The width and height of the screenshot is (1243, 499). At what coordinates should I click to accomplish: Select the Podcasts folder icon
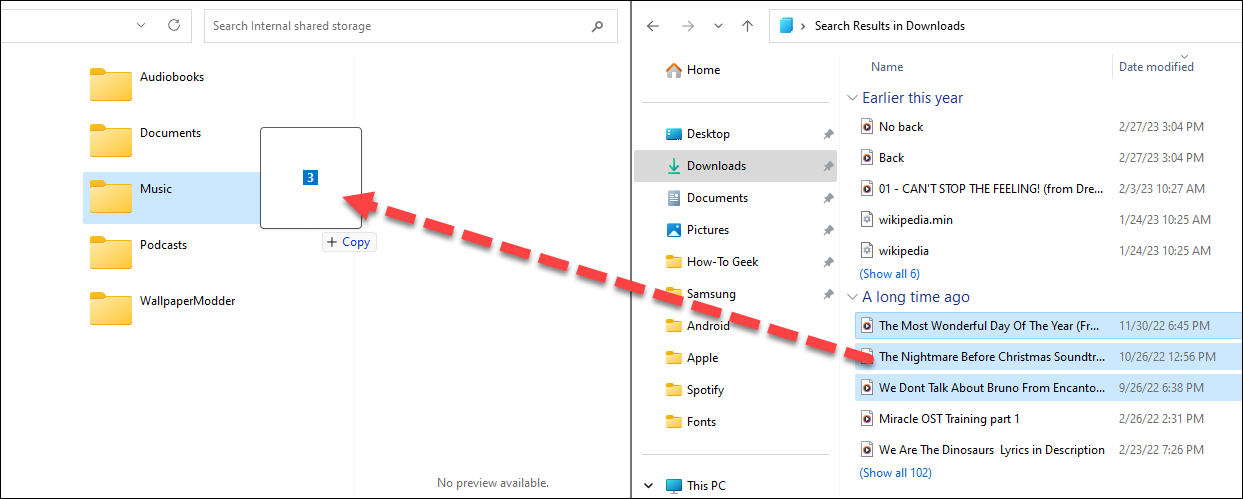coord(110,252)
